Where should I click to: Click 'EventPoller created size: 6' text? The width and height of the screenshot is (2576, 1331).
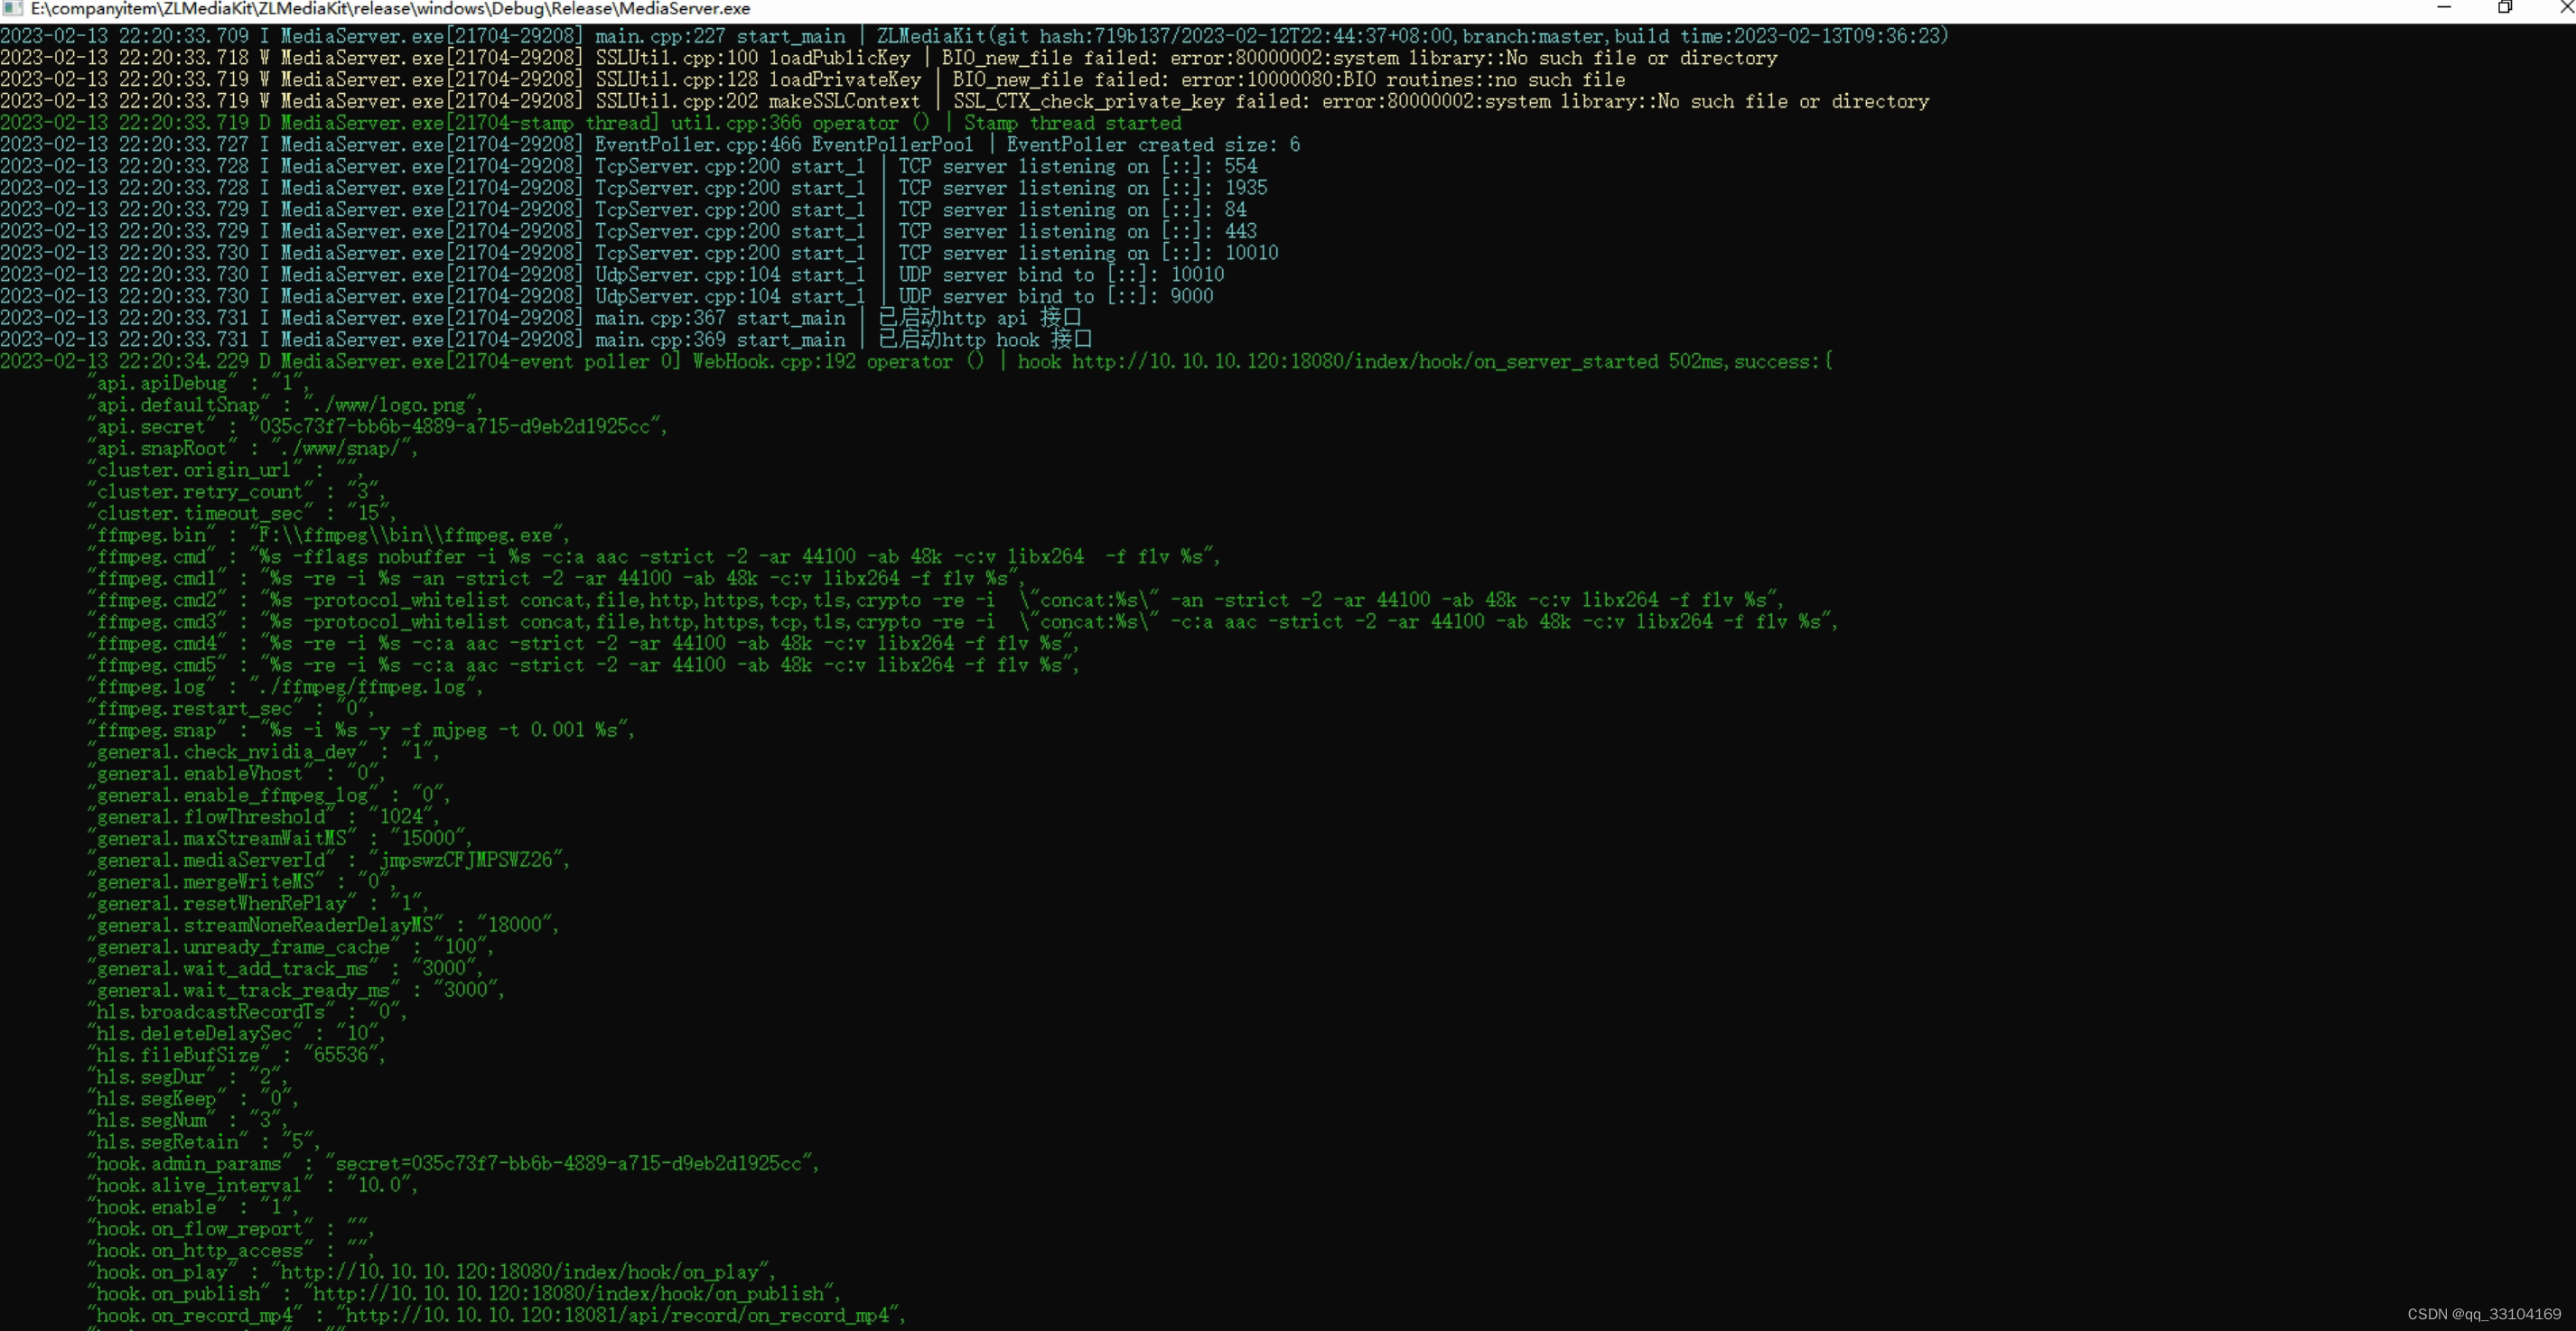[1153, 145]
